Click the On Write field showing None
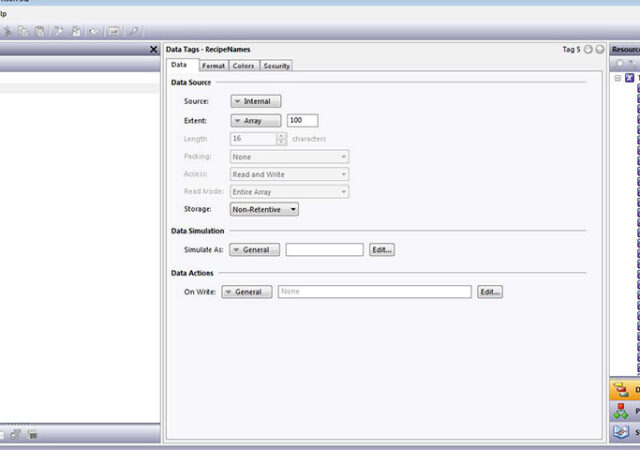 tap(375, 292)
